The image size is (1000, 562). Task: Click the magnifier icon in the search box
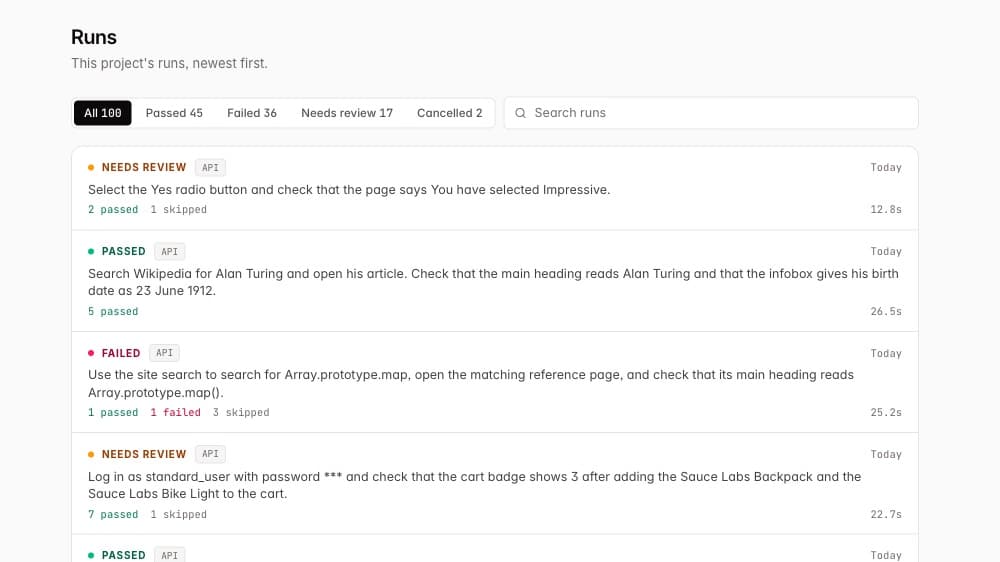520,113
